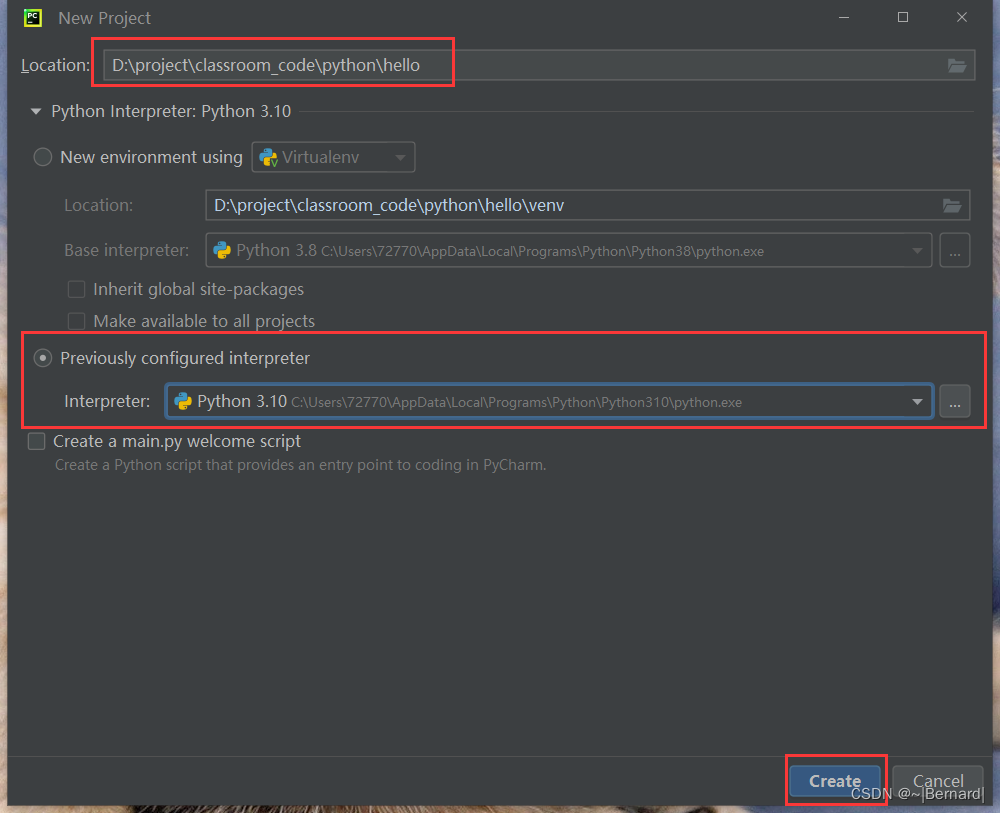Click ellipsis button next to Interpreter
Image resolution: width=1000 pixels, height=813 pixels.
click(955, 402)
